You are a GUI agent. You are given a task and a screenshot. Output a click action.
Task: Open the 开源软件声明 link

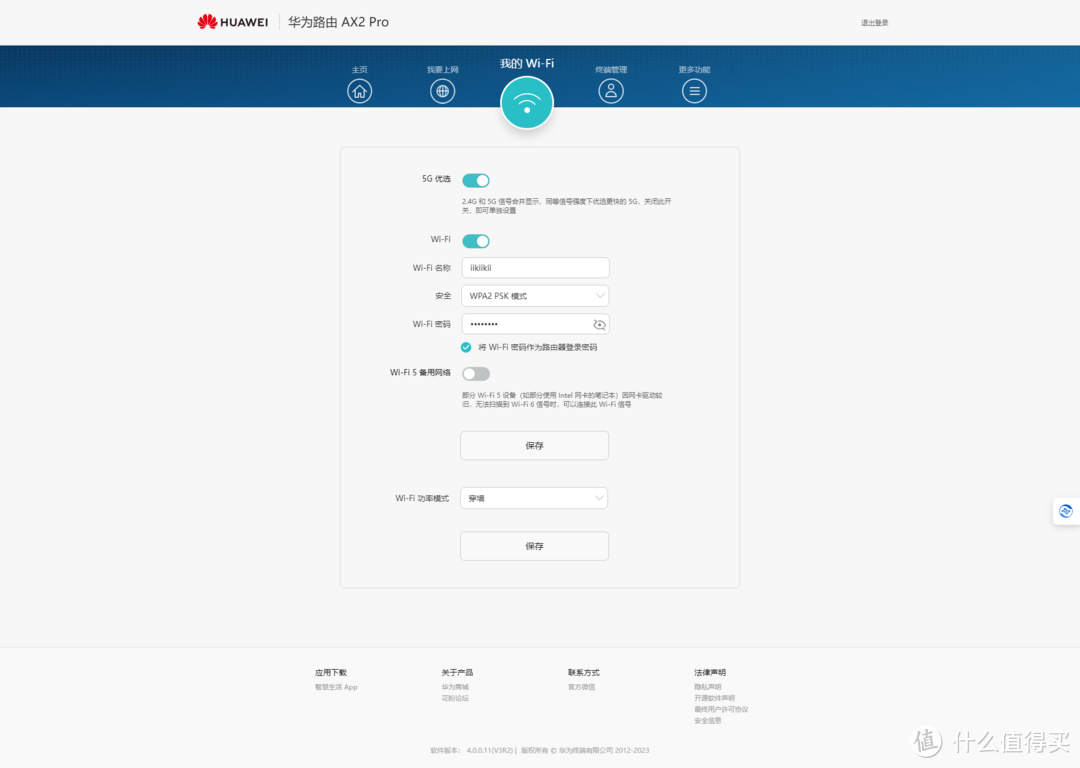pyautogui.click(x=714, y=698)
